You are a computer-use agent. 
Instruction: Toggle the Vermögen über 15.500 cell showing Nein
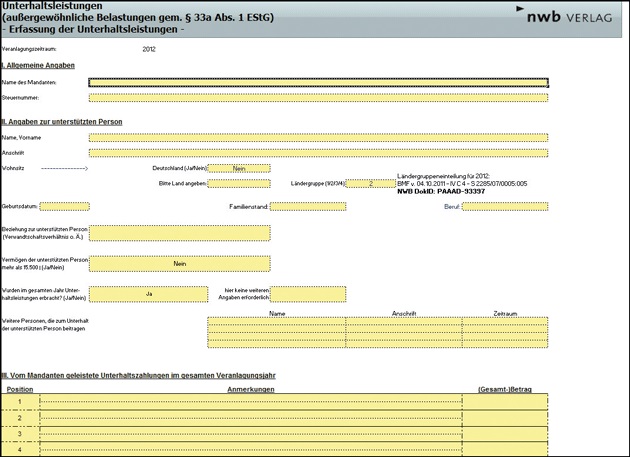[180, 263]
